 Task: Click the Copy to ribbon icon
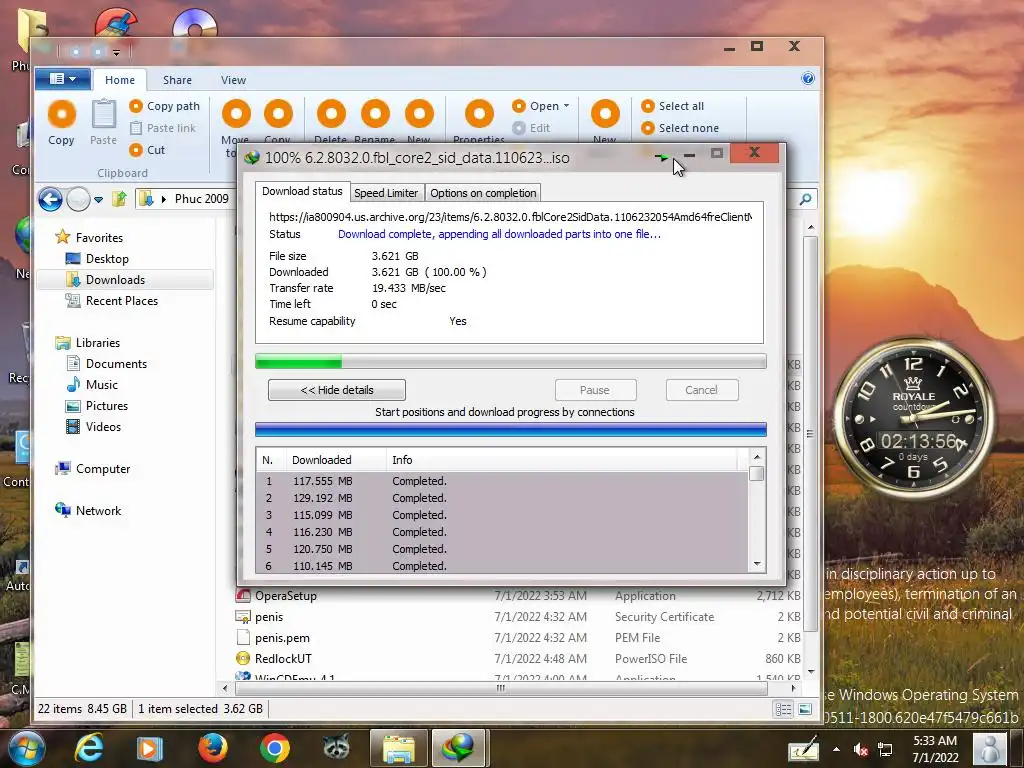(x=278, y=114)
